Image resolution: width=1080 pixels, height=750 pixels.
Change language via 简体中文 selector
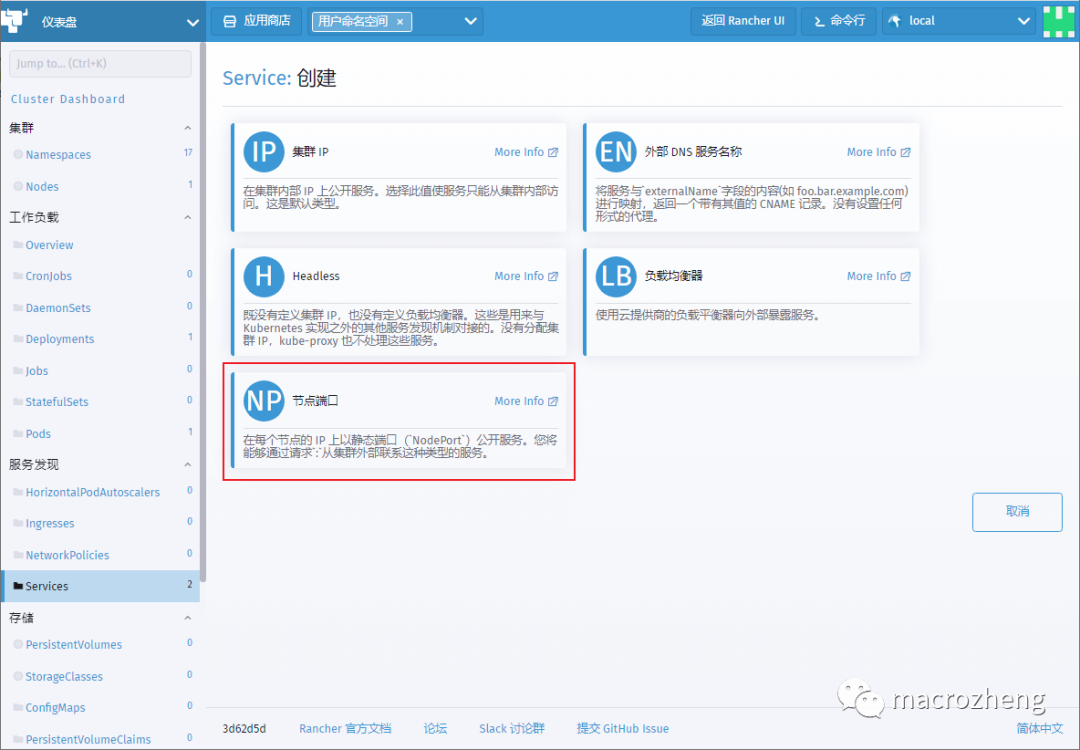tap(1040, 729)
